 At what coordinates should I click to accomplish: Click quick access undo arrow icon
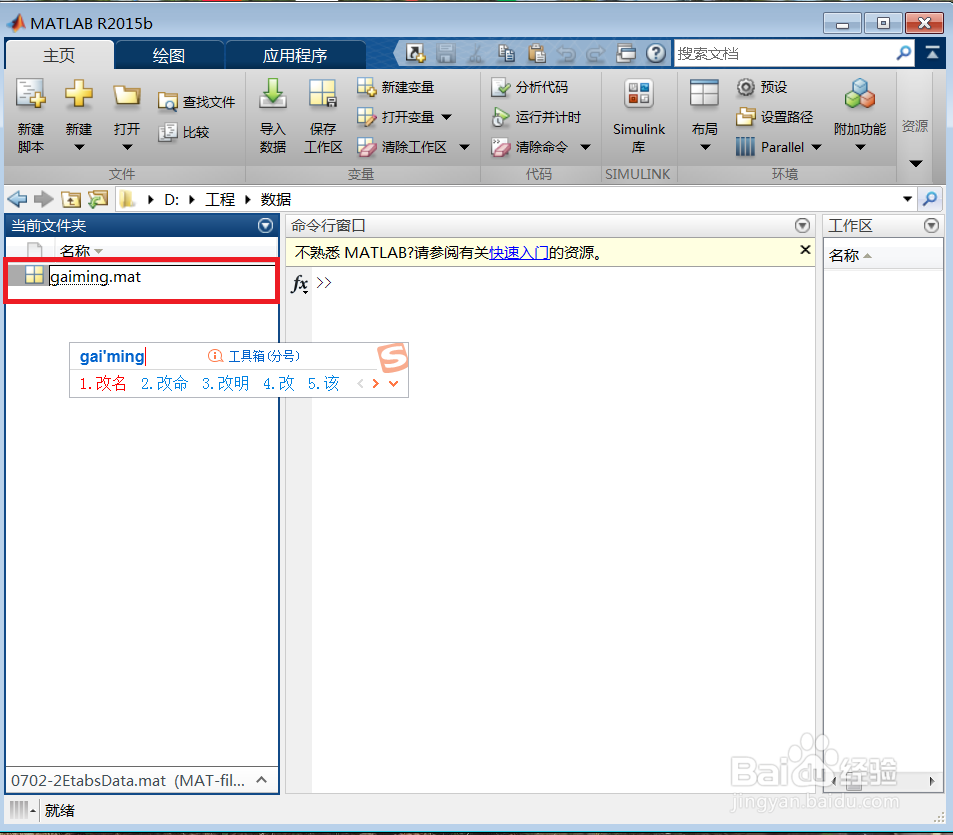pyautogui.click(x=566, y=54)
